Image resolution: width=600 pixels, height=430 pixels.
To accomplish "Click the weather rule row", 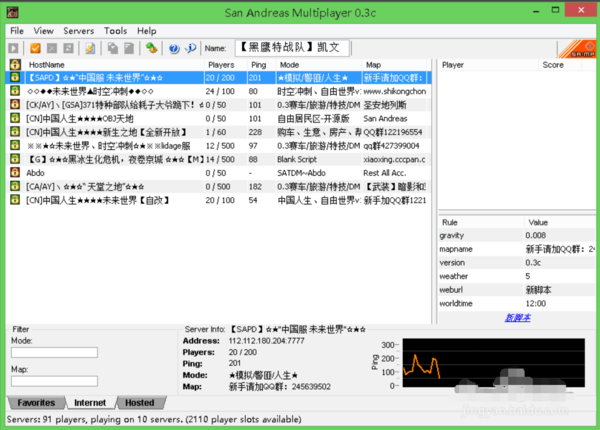I will pos(517,276).
